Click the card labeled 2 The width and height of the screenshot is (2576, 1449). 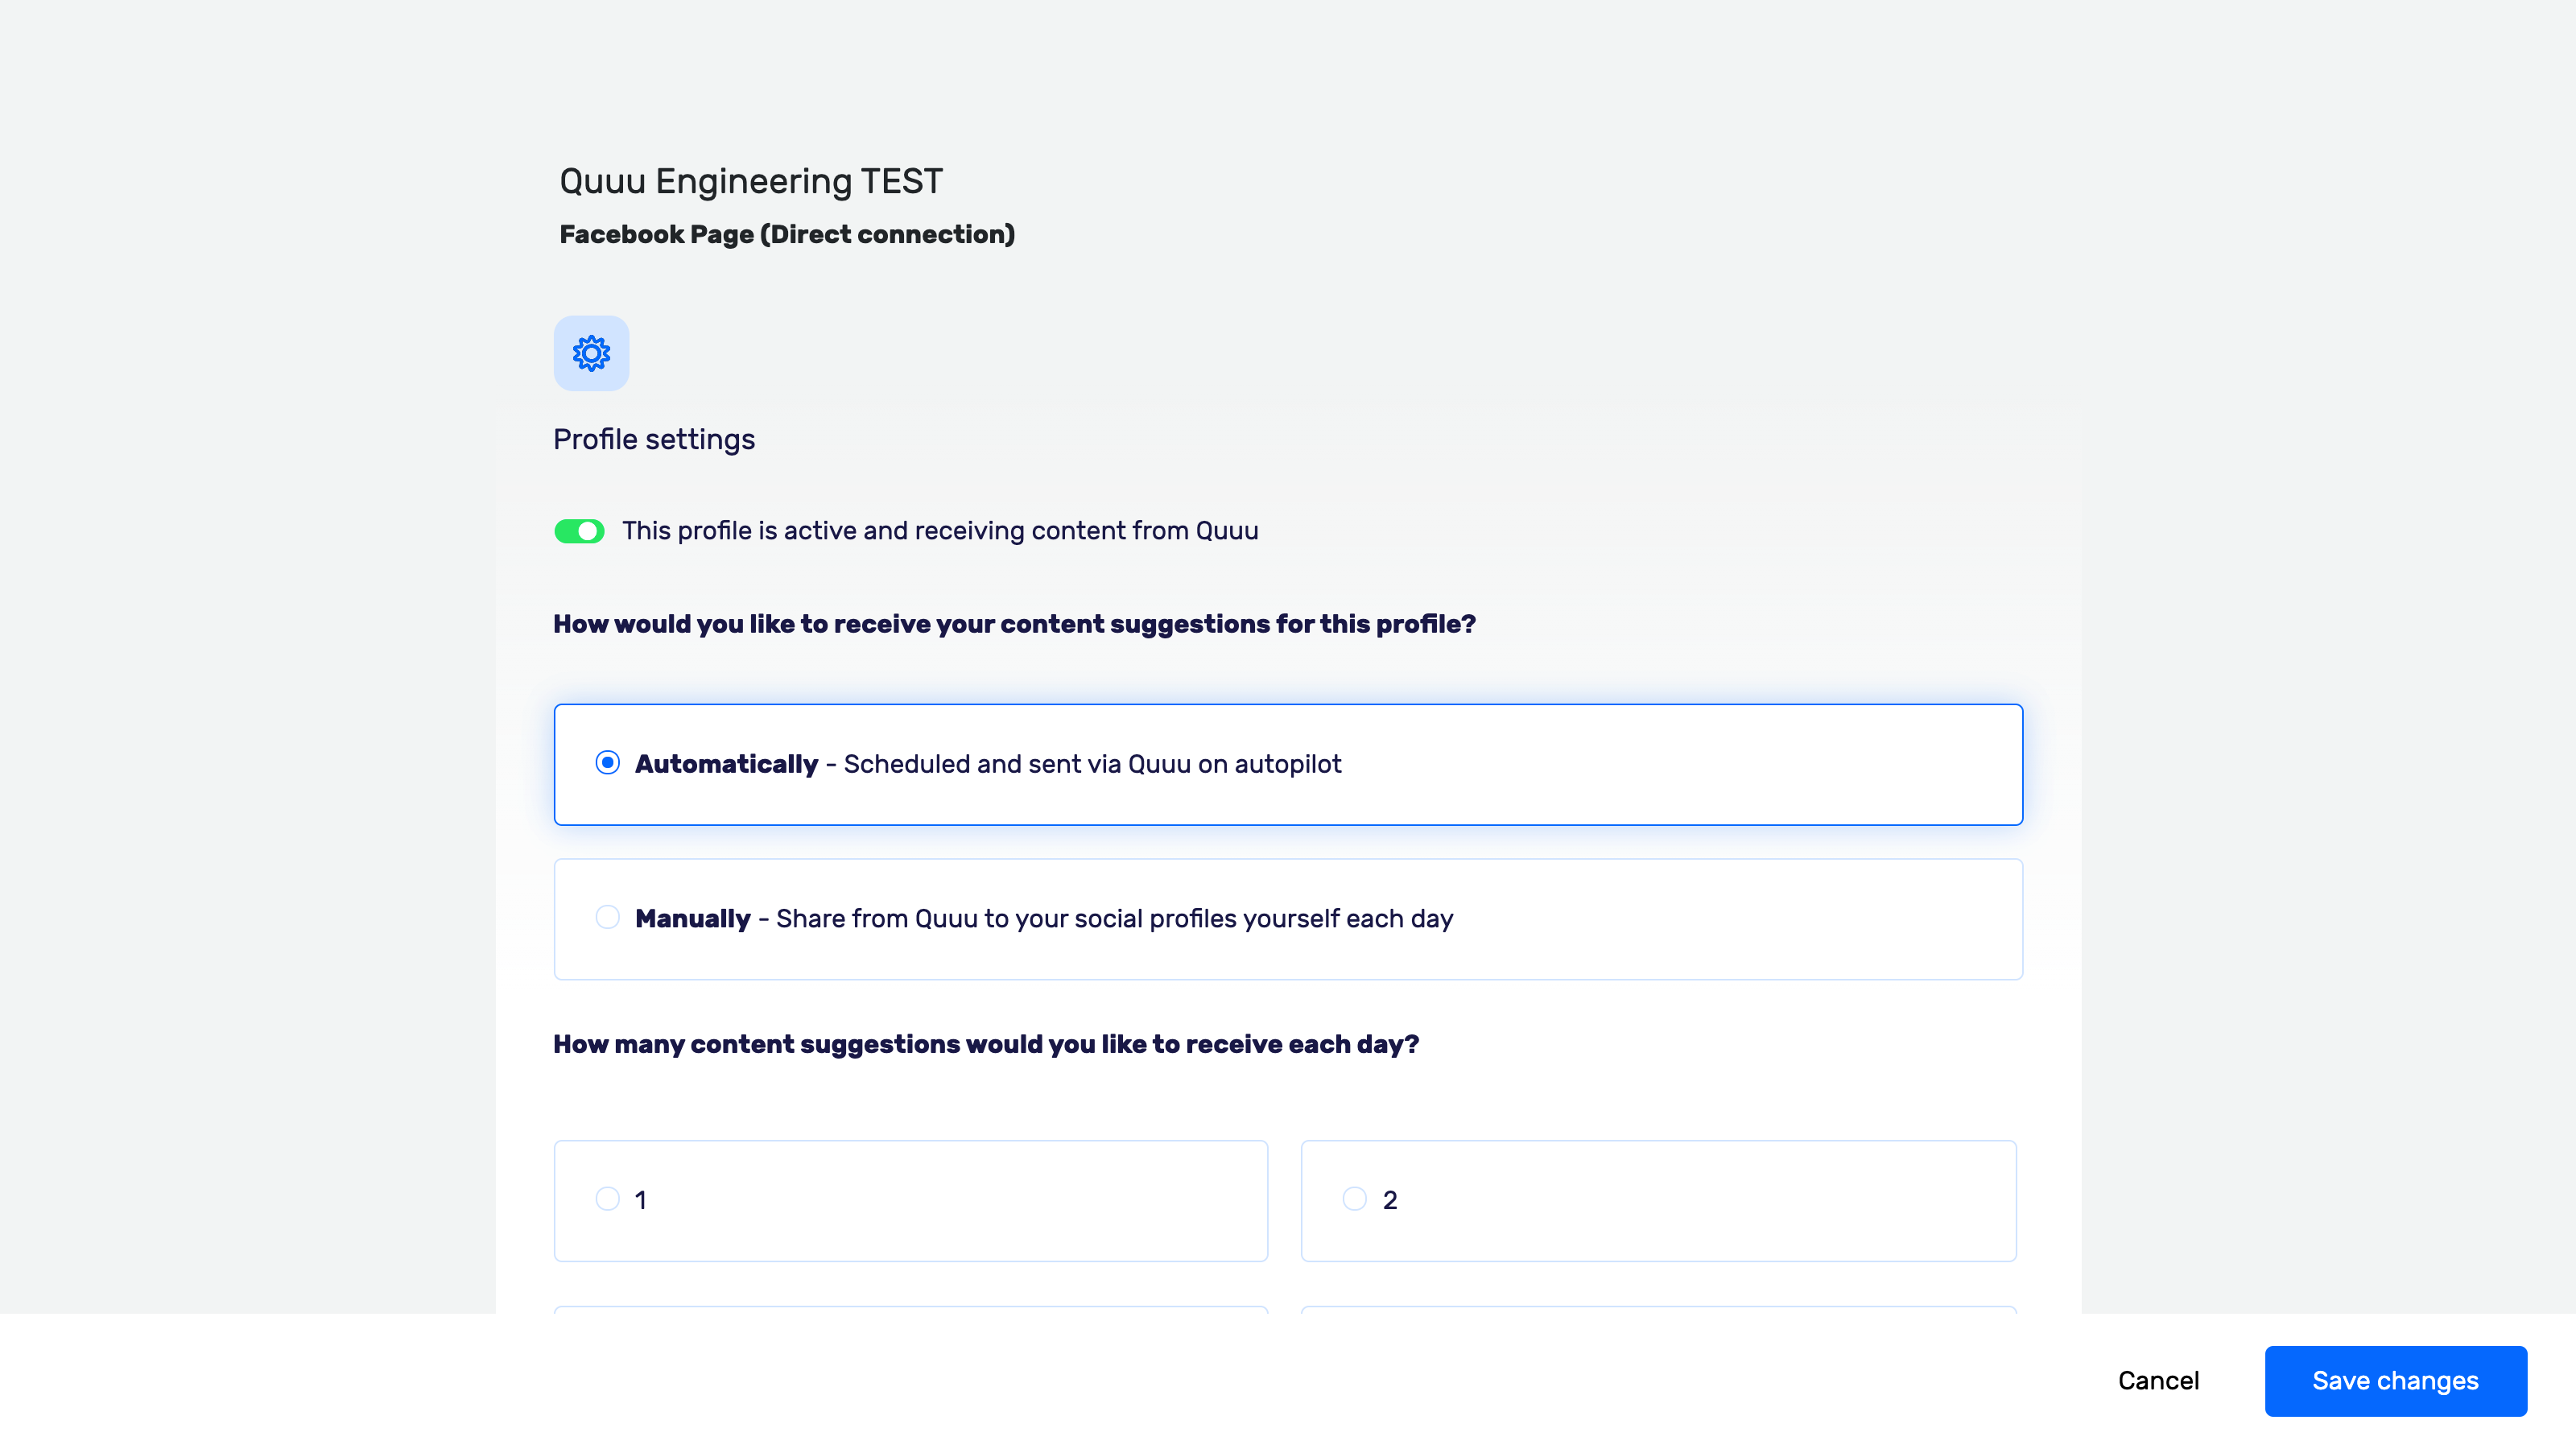[x=1658, y=1200]
